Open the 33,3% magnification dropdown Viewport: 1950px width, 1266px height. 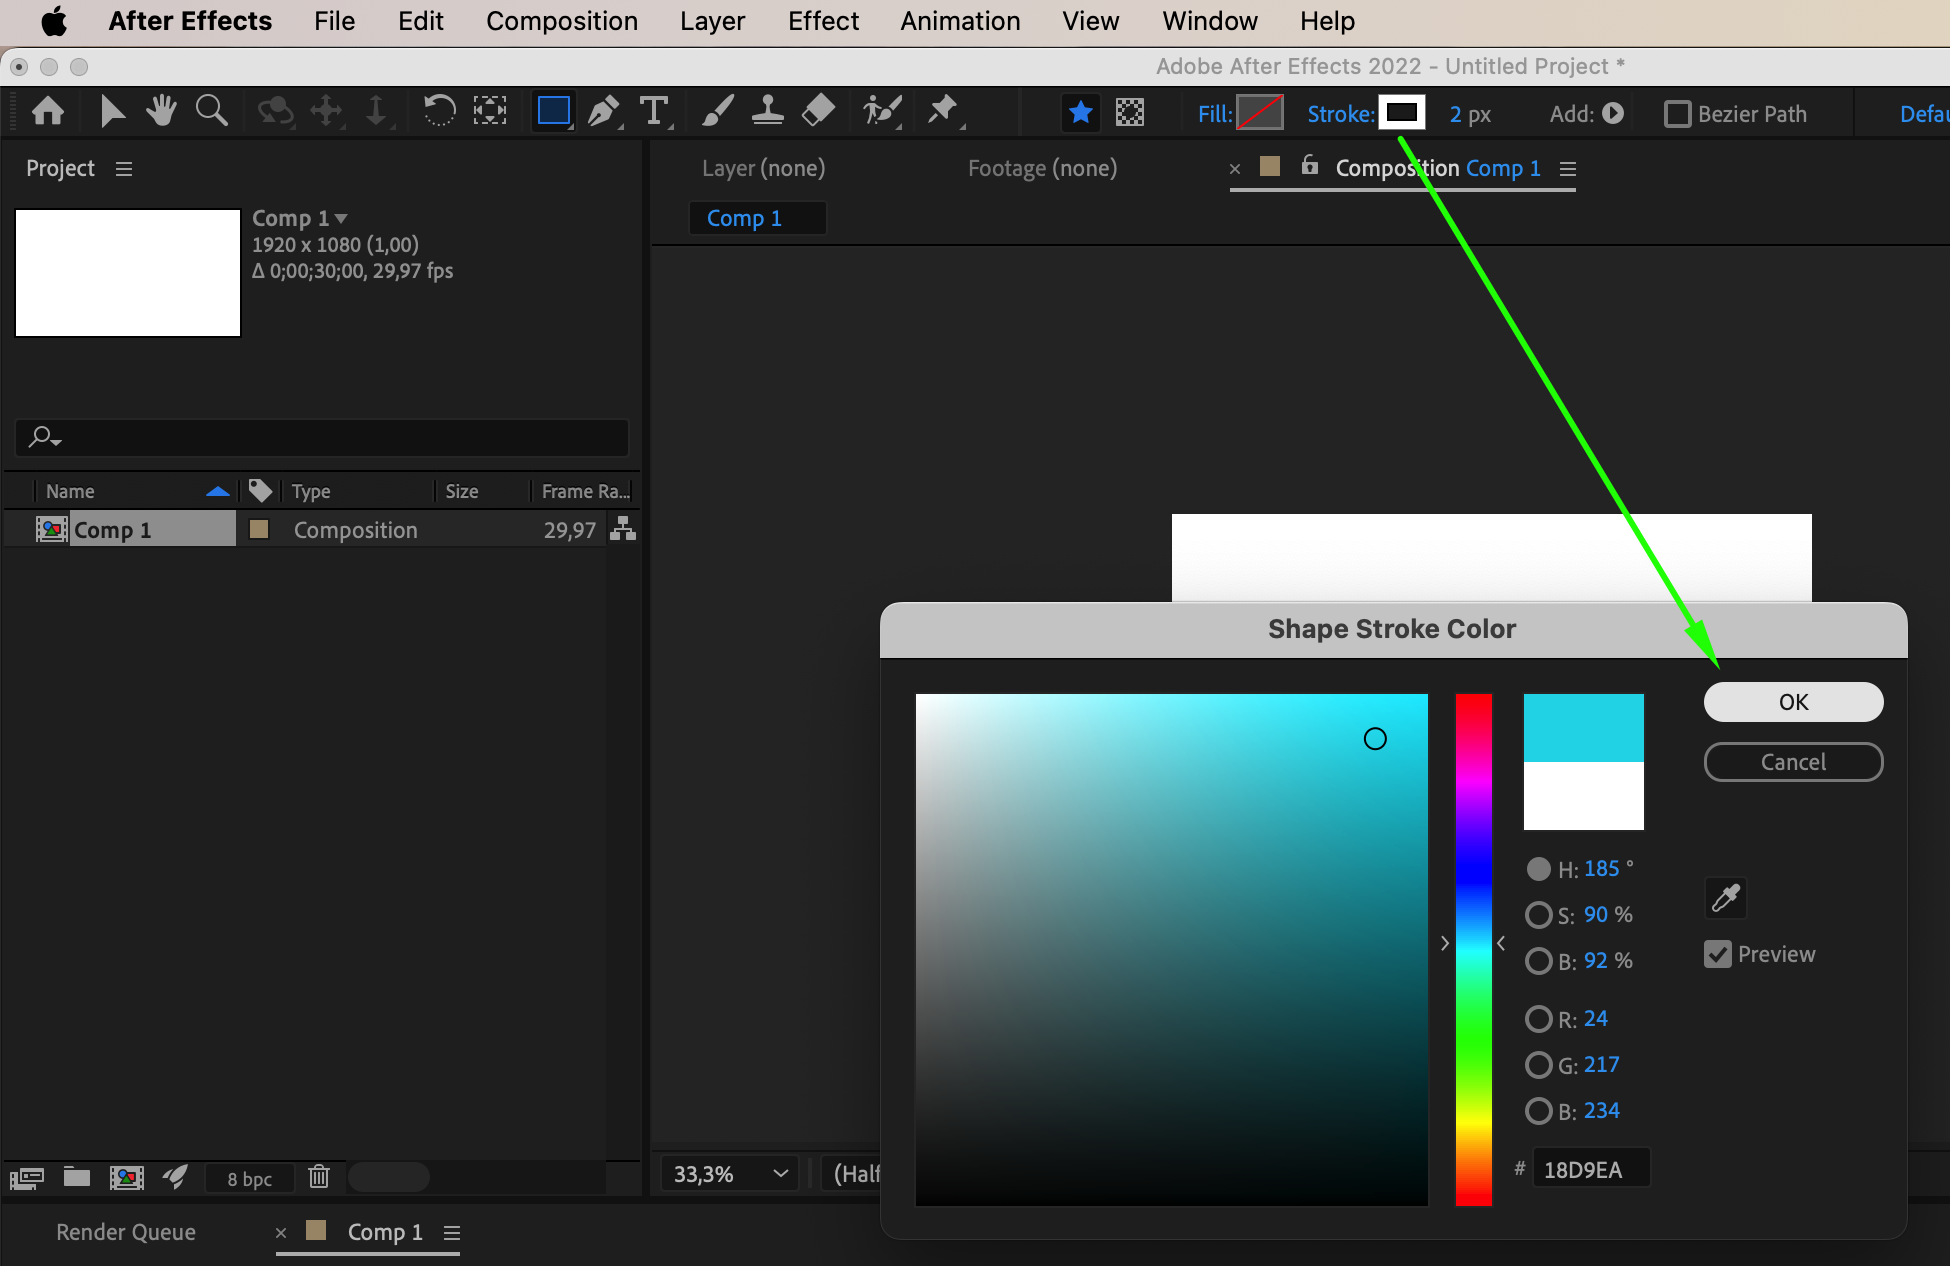pyautogui.click(x=730, y=1174)
